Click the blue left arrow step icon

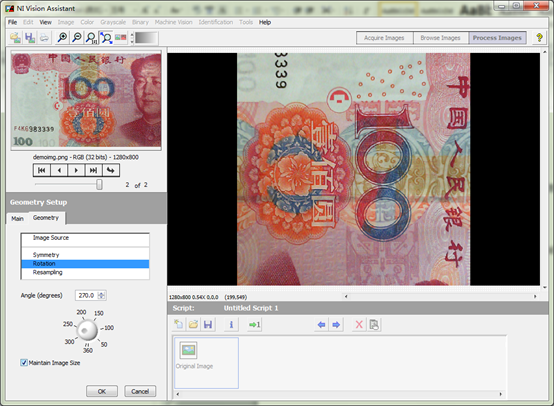[321, 324]
